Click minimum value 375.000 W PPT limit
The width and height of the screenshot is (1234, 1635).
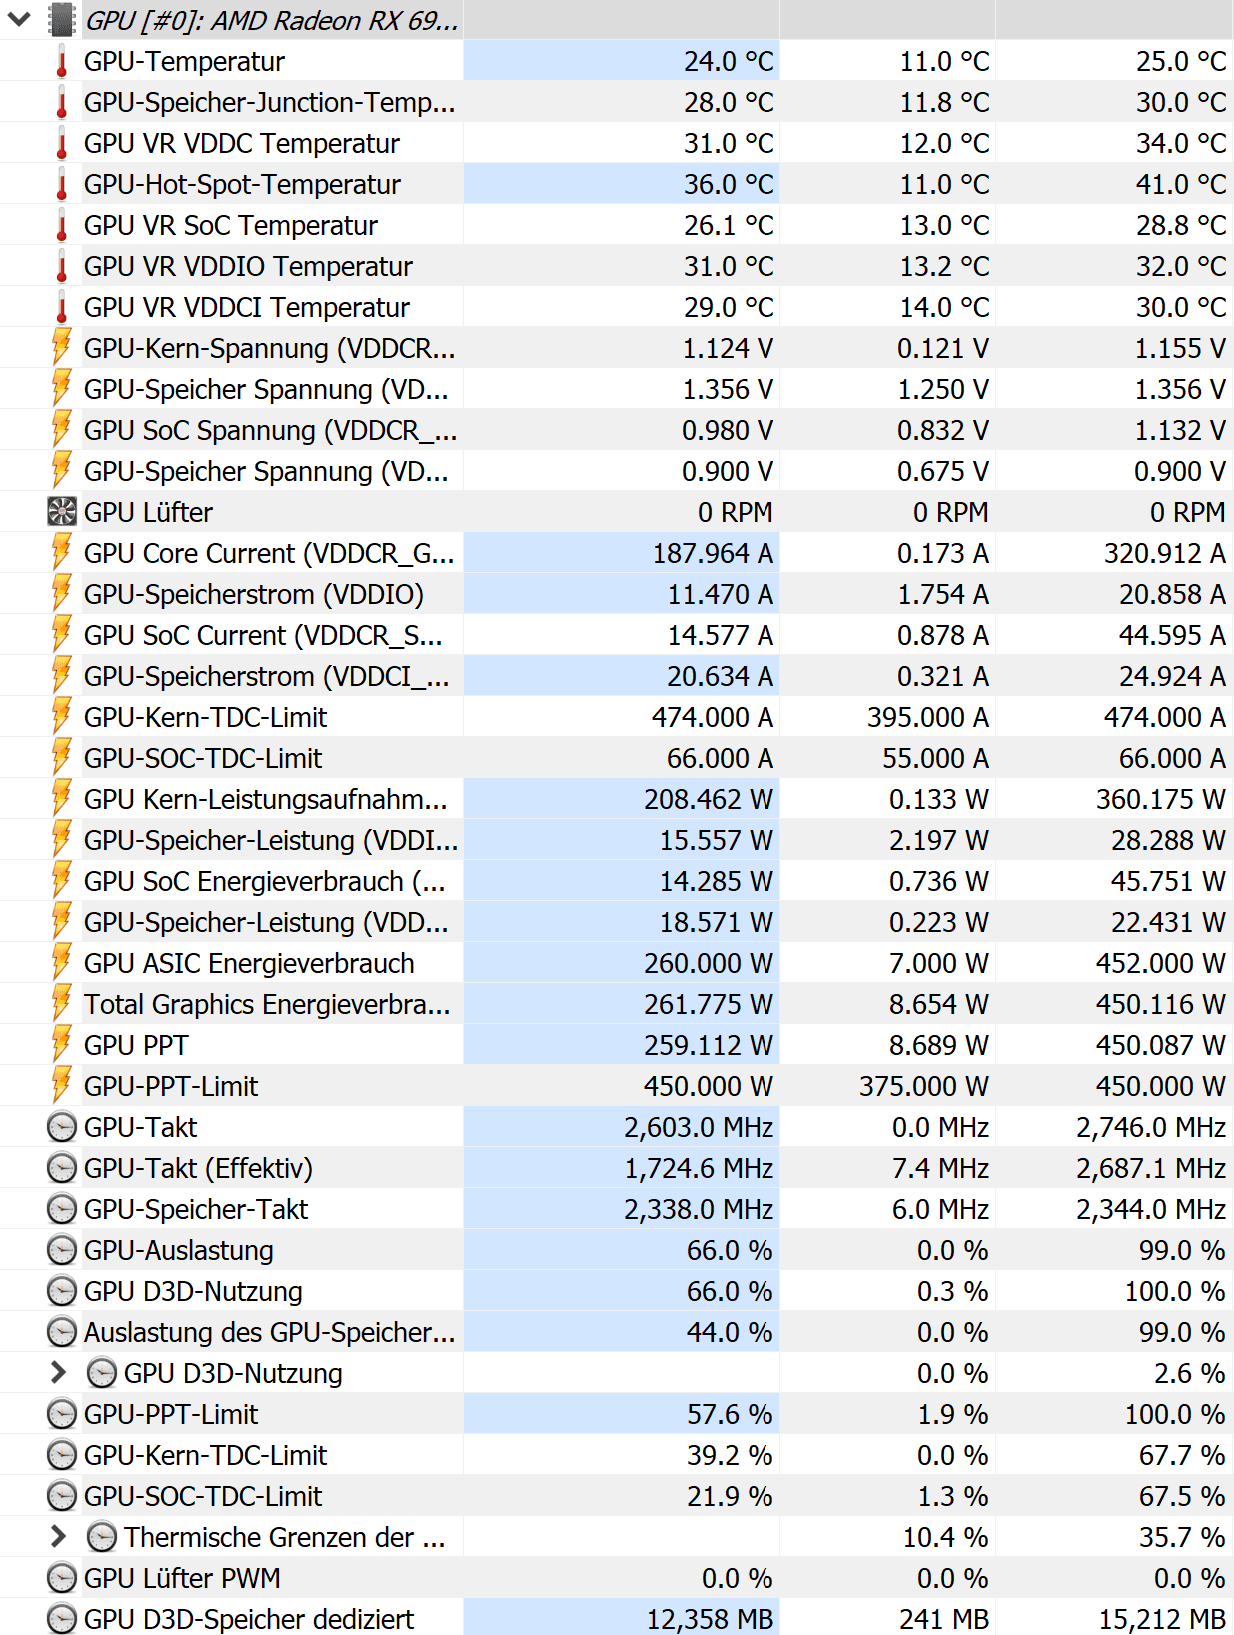click(x=924, y=1086)
